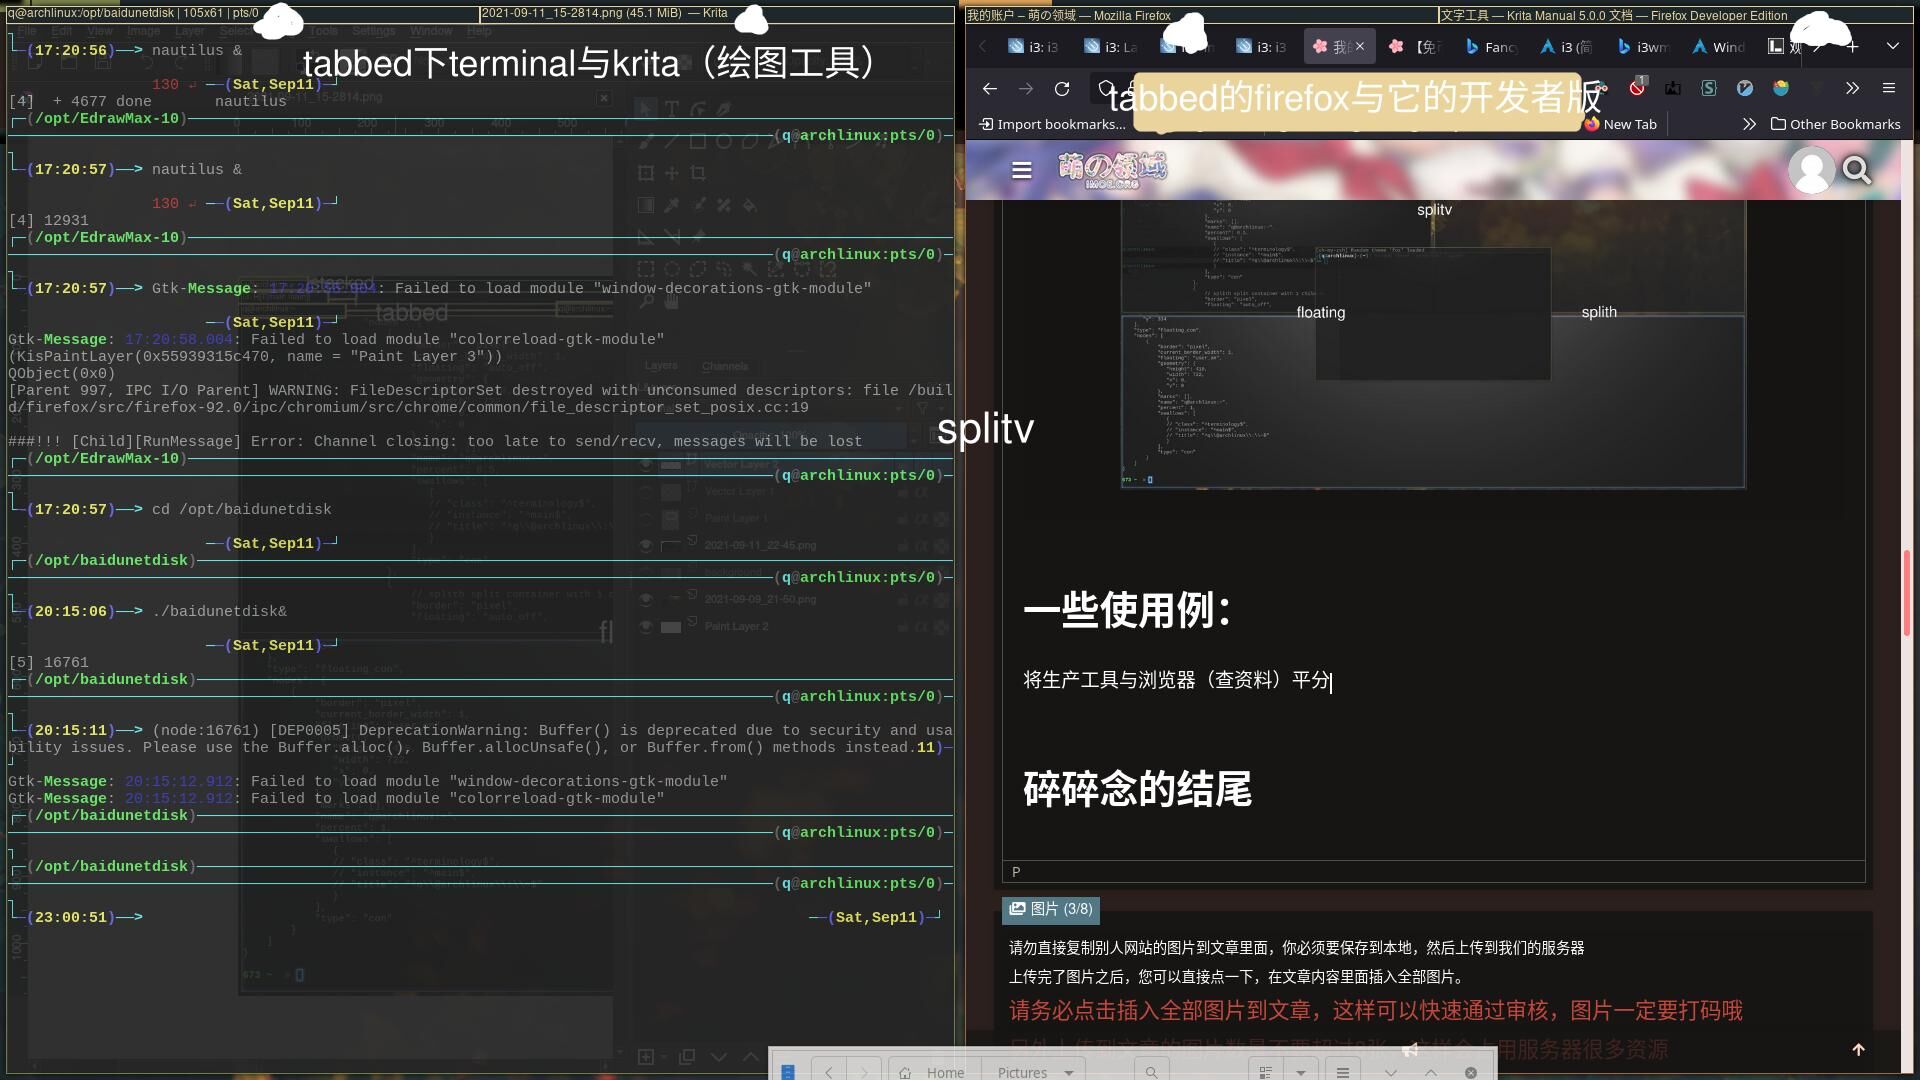The height and width of the screenshot is (1080, 1920).
Task: Show more Firefox toolbar extensions overflow
Action: 1852,88
